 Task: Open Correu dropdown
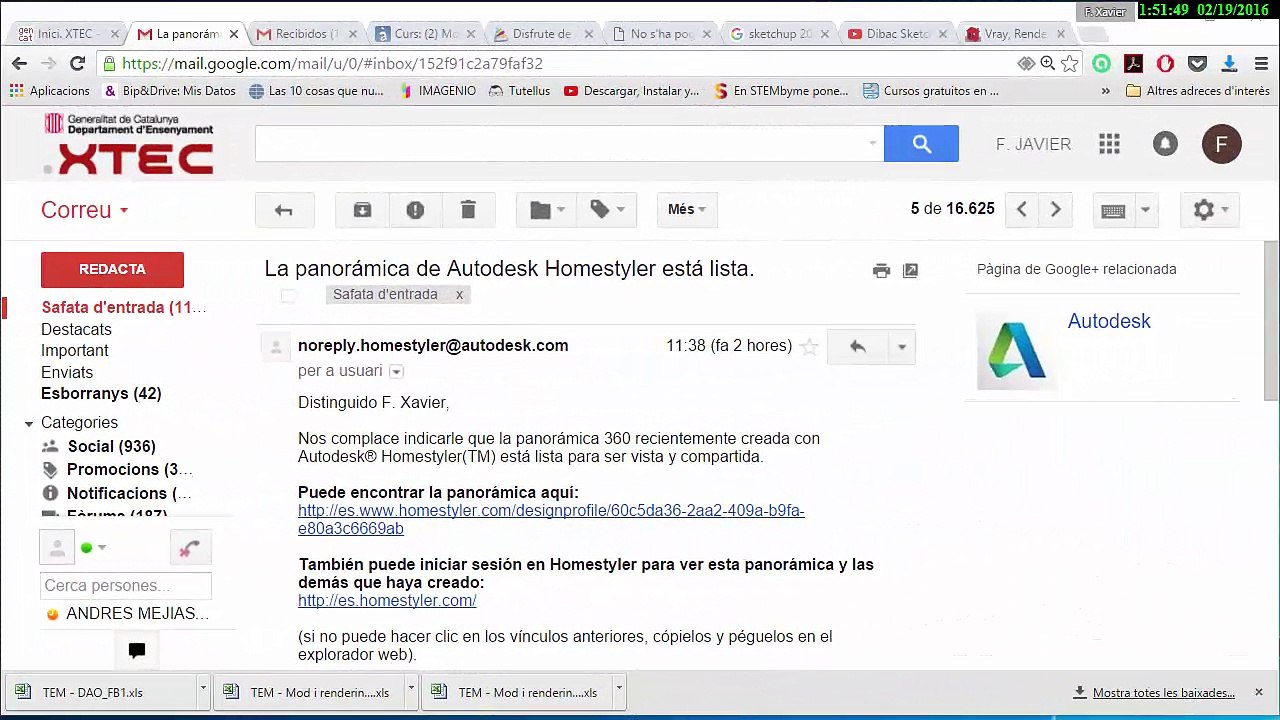point(85,210)
